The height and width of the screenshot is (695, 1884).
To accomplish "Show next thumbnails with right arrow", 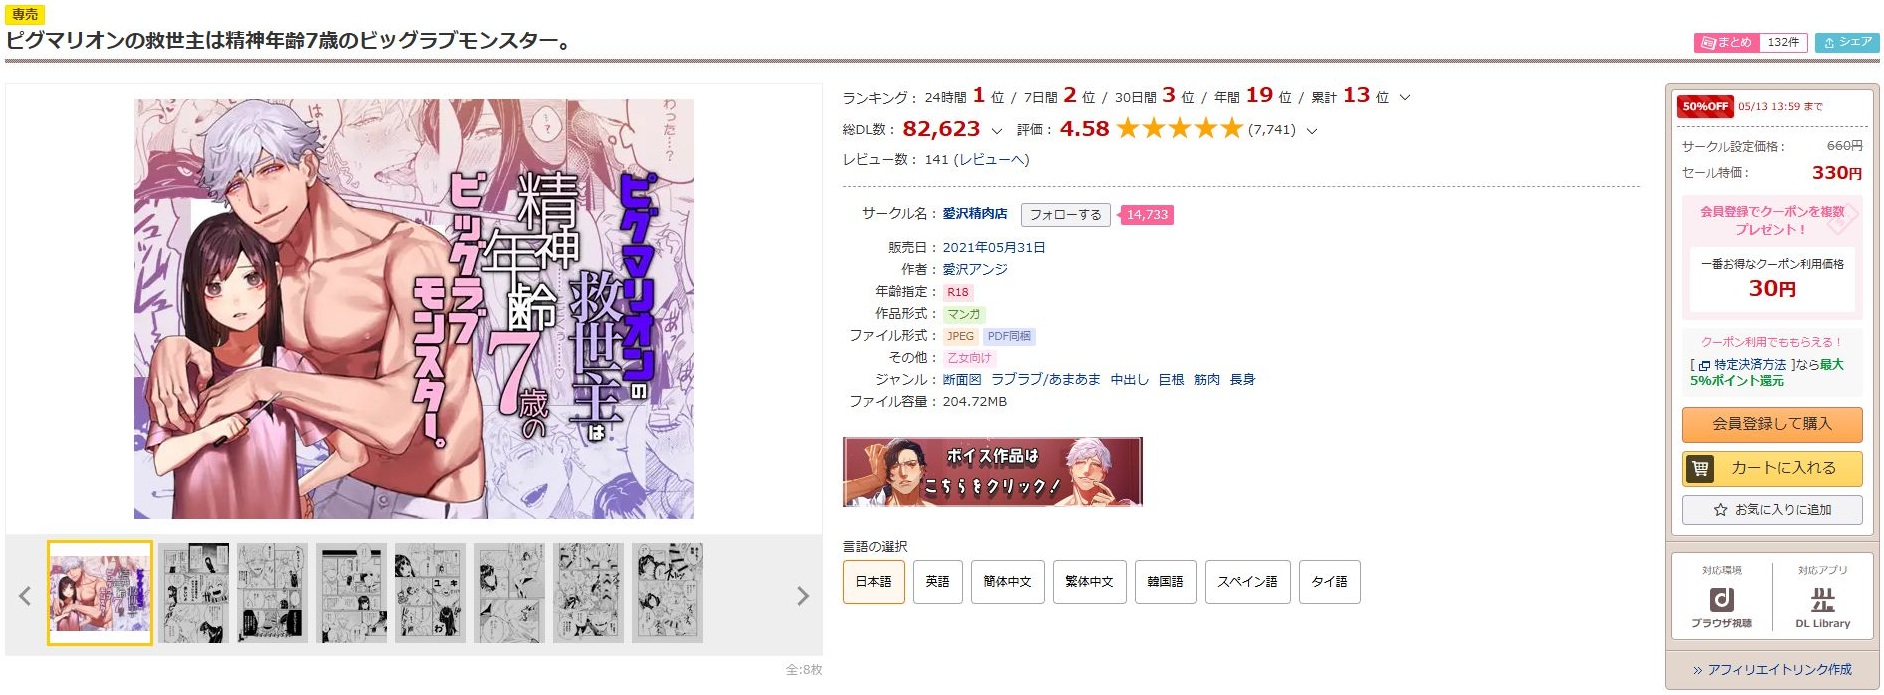I will [x=802, y=596].
